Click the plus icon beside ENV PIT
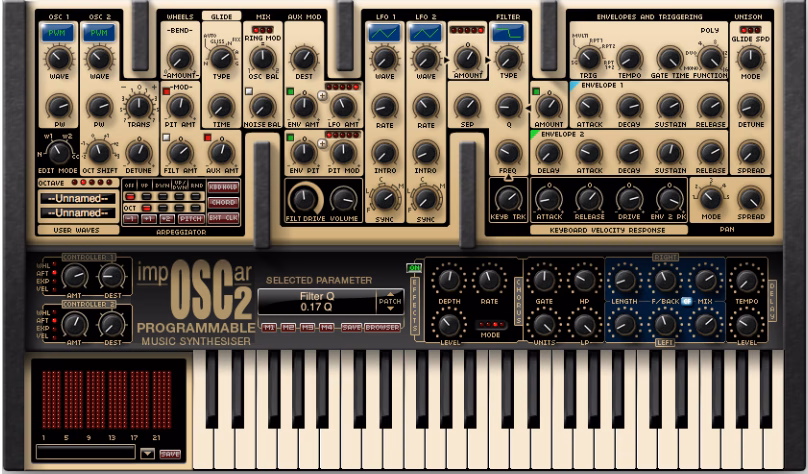This screenshot has width=808, height=474. pos(322,144)
